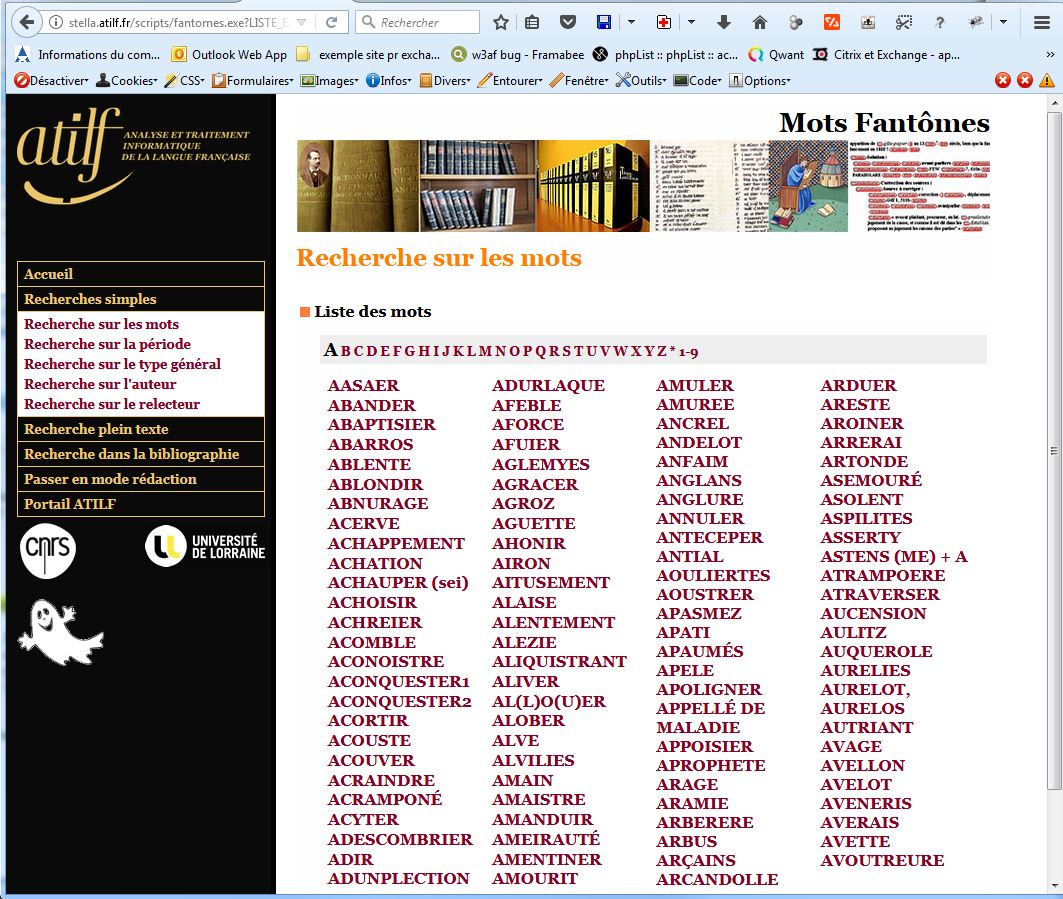This screenshot has width=1063, height=899.
Task: Open the hamburger menu icon
Action: [x=1042, y=22]
